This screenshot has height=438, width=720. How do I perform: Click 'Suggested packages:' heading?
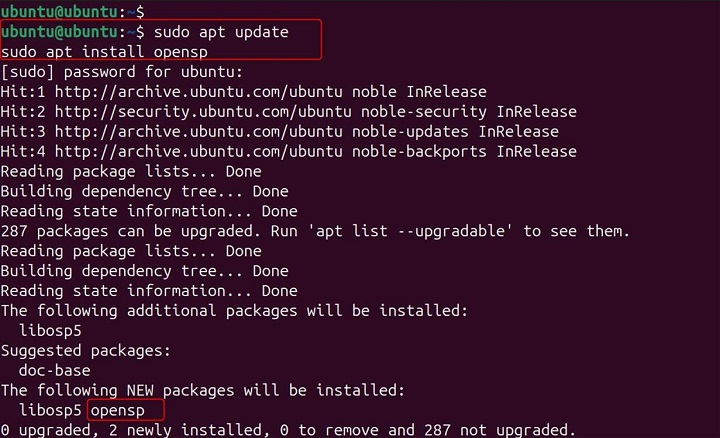tap(83, 351)
